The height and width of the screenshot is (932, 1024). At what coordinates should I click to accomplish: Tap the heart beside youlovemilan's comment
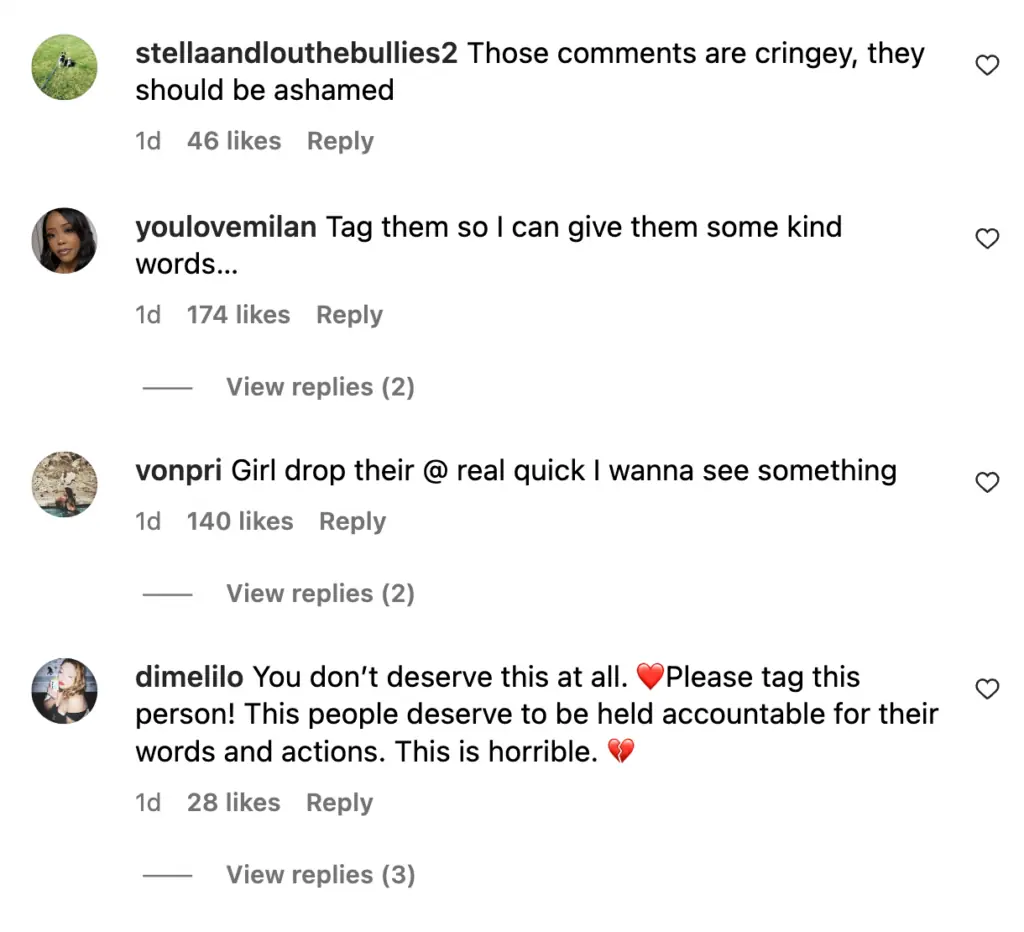click(x=987, y=239)
